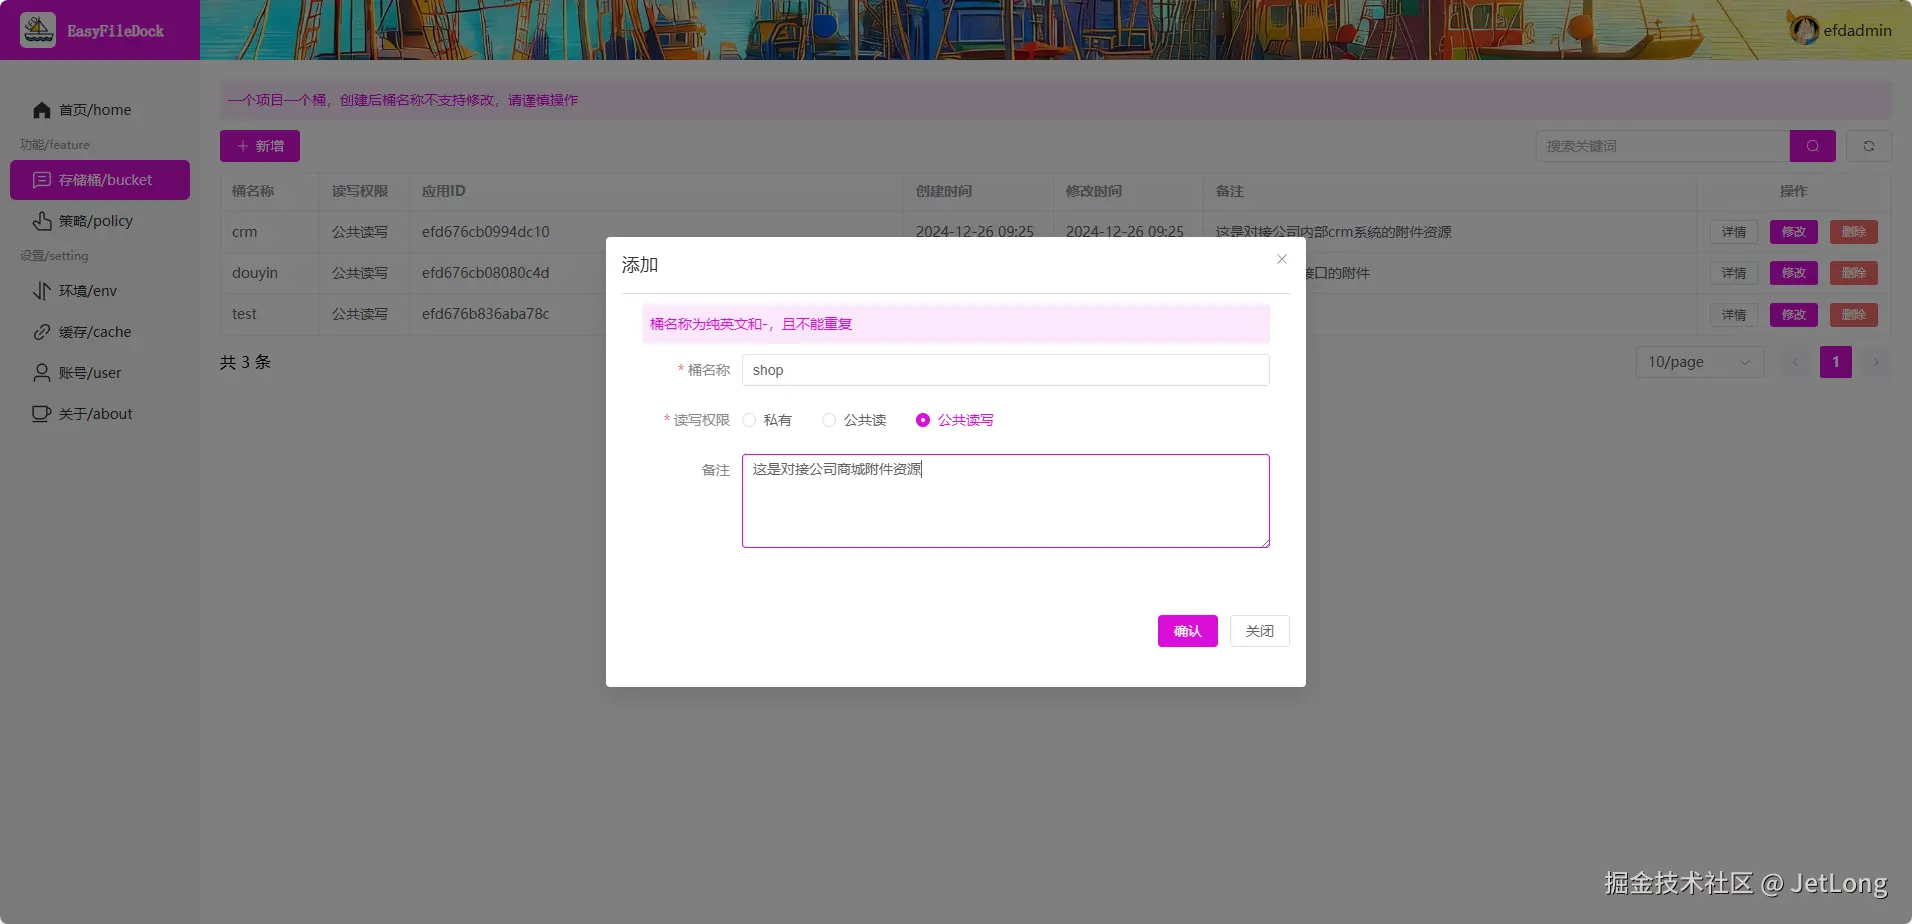Screen dimensions: 1912x924
Task: Click the 创建时间 column header
Action: click(x=944, y=191)
